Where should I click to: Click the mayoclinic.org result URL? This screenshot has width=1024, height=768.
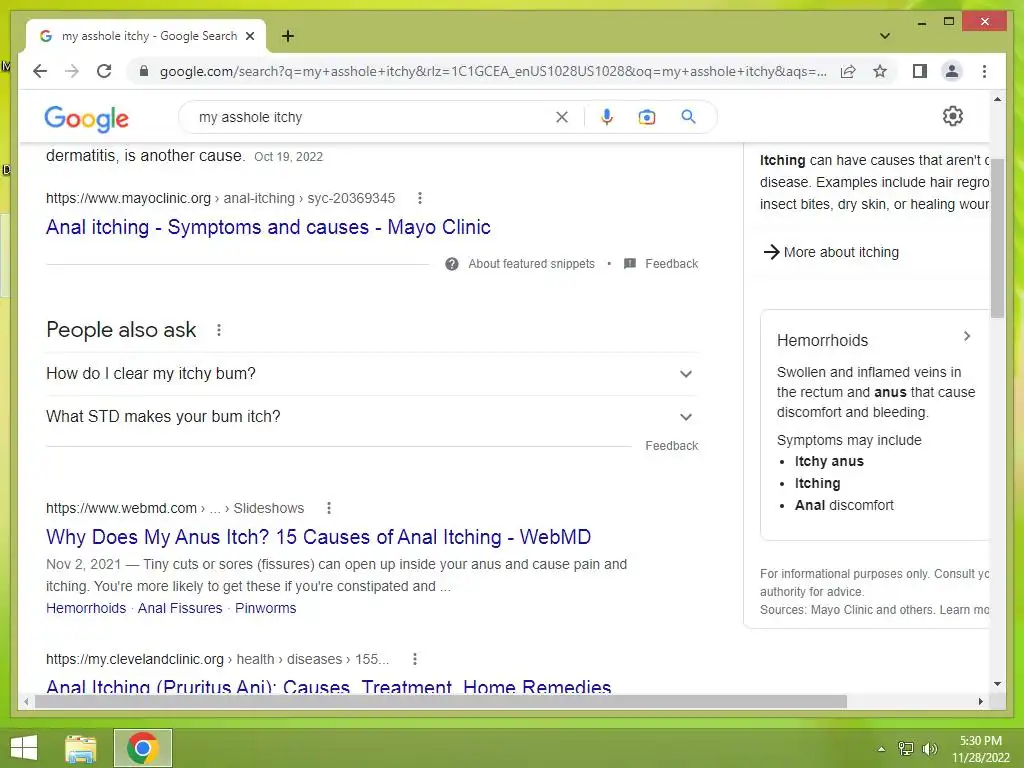tap(220, 198)
